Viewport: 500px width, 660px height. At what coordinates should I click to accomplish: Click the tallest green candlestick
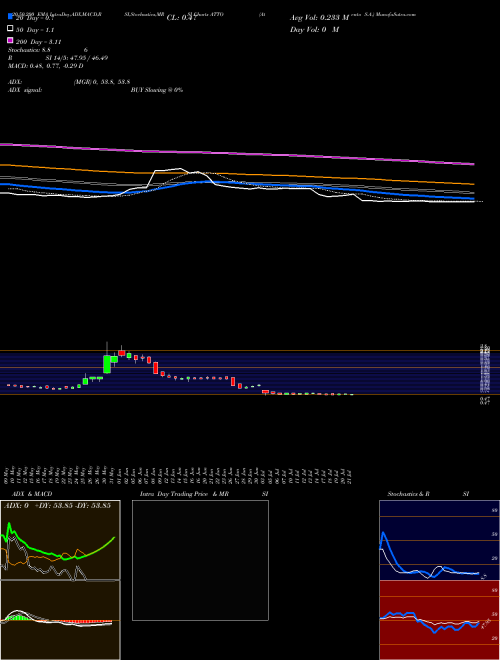point(107,364)
